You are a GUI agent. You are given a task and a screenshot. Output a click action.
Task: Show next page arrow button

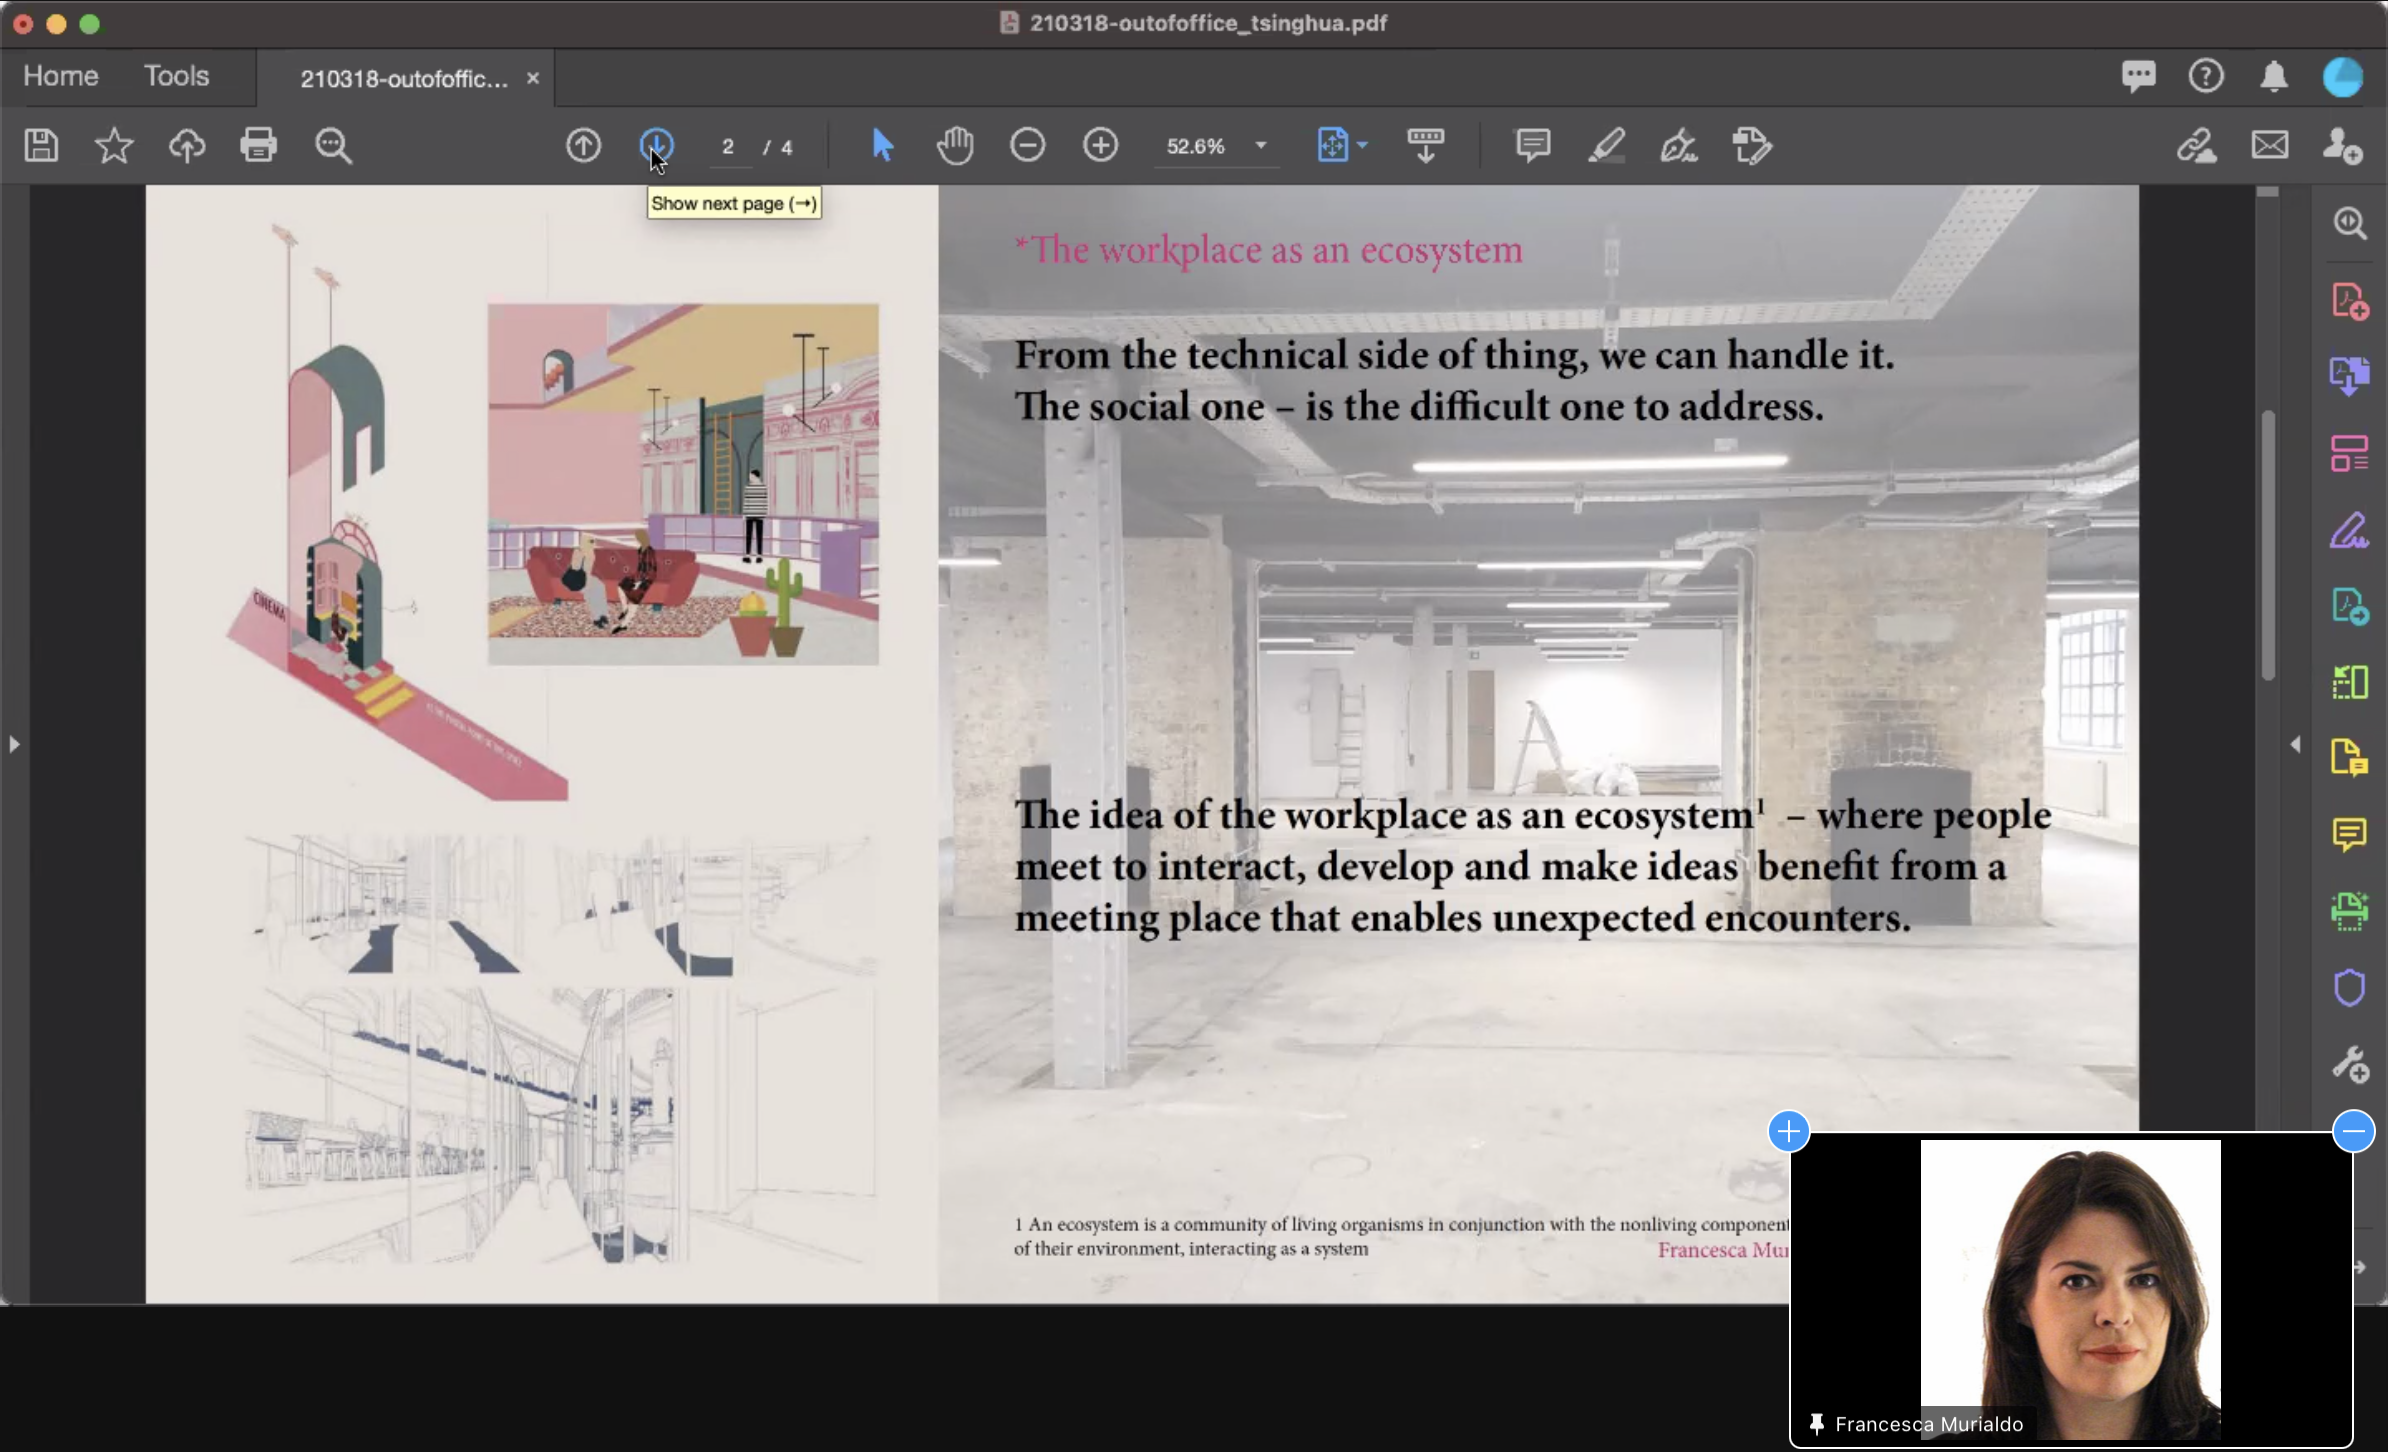656,146
